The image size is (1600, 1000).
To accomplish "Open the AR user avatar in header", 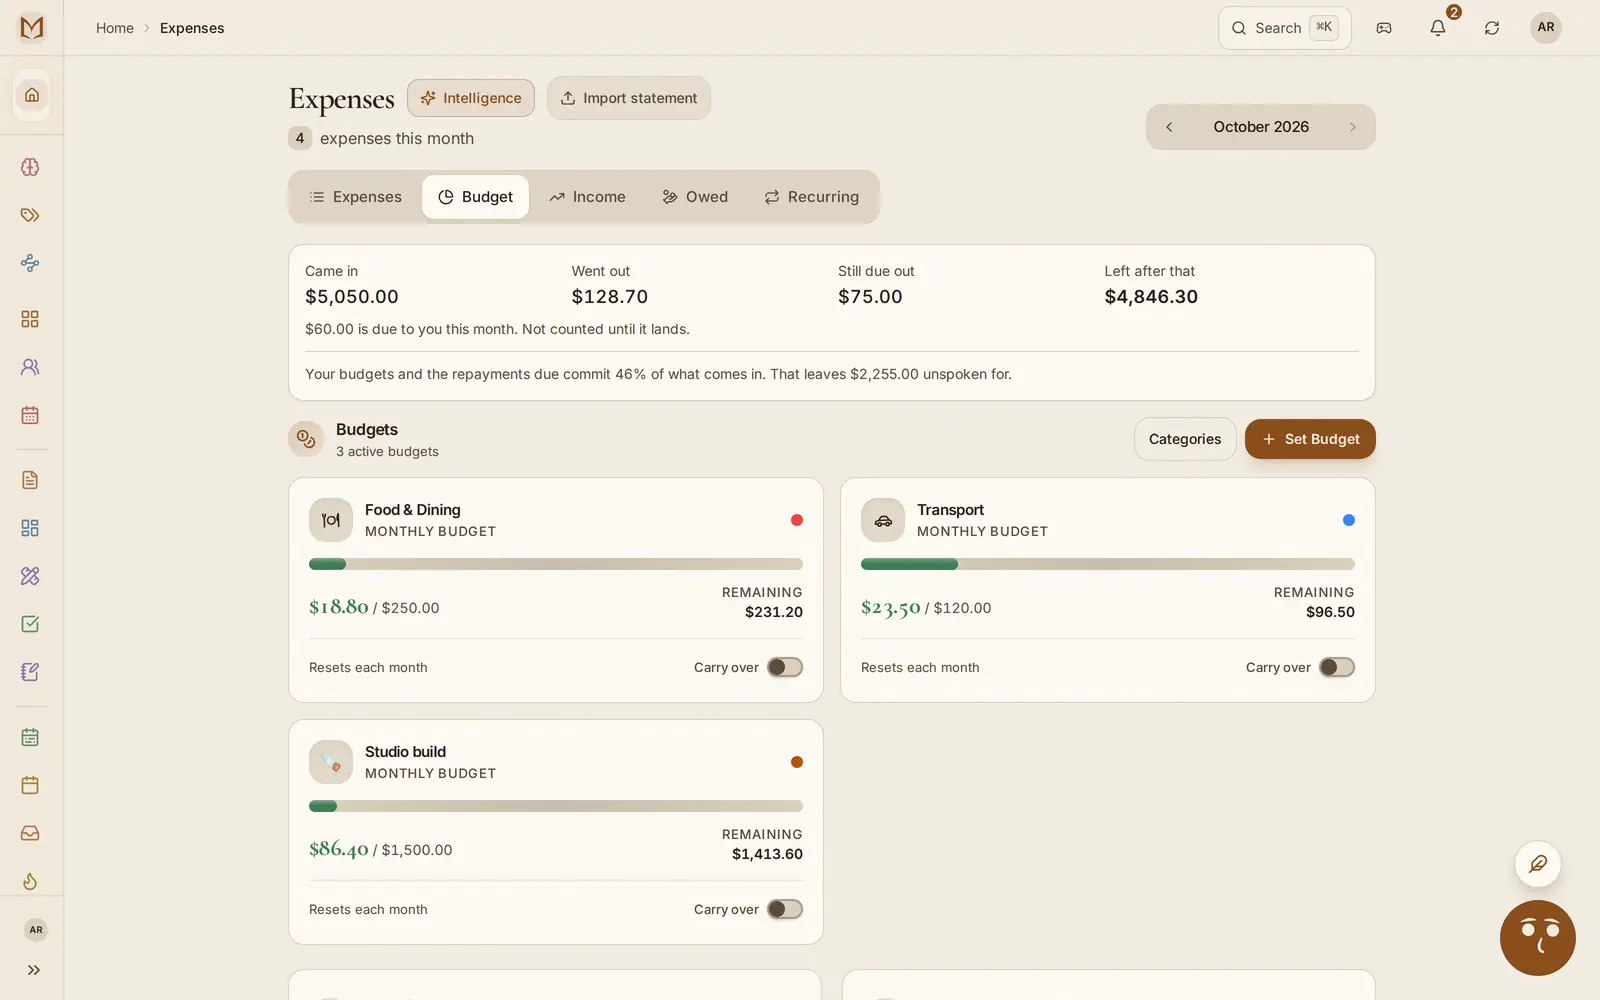I will (x=1546, y=28).
